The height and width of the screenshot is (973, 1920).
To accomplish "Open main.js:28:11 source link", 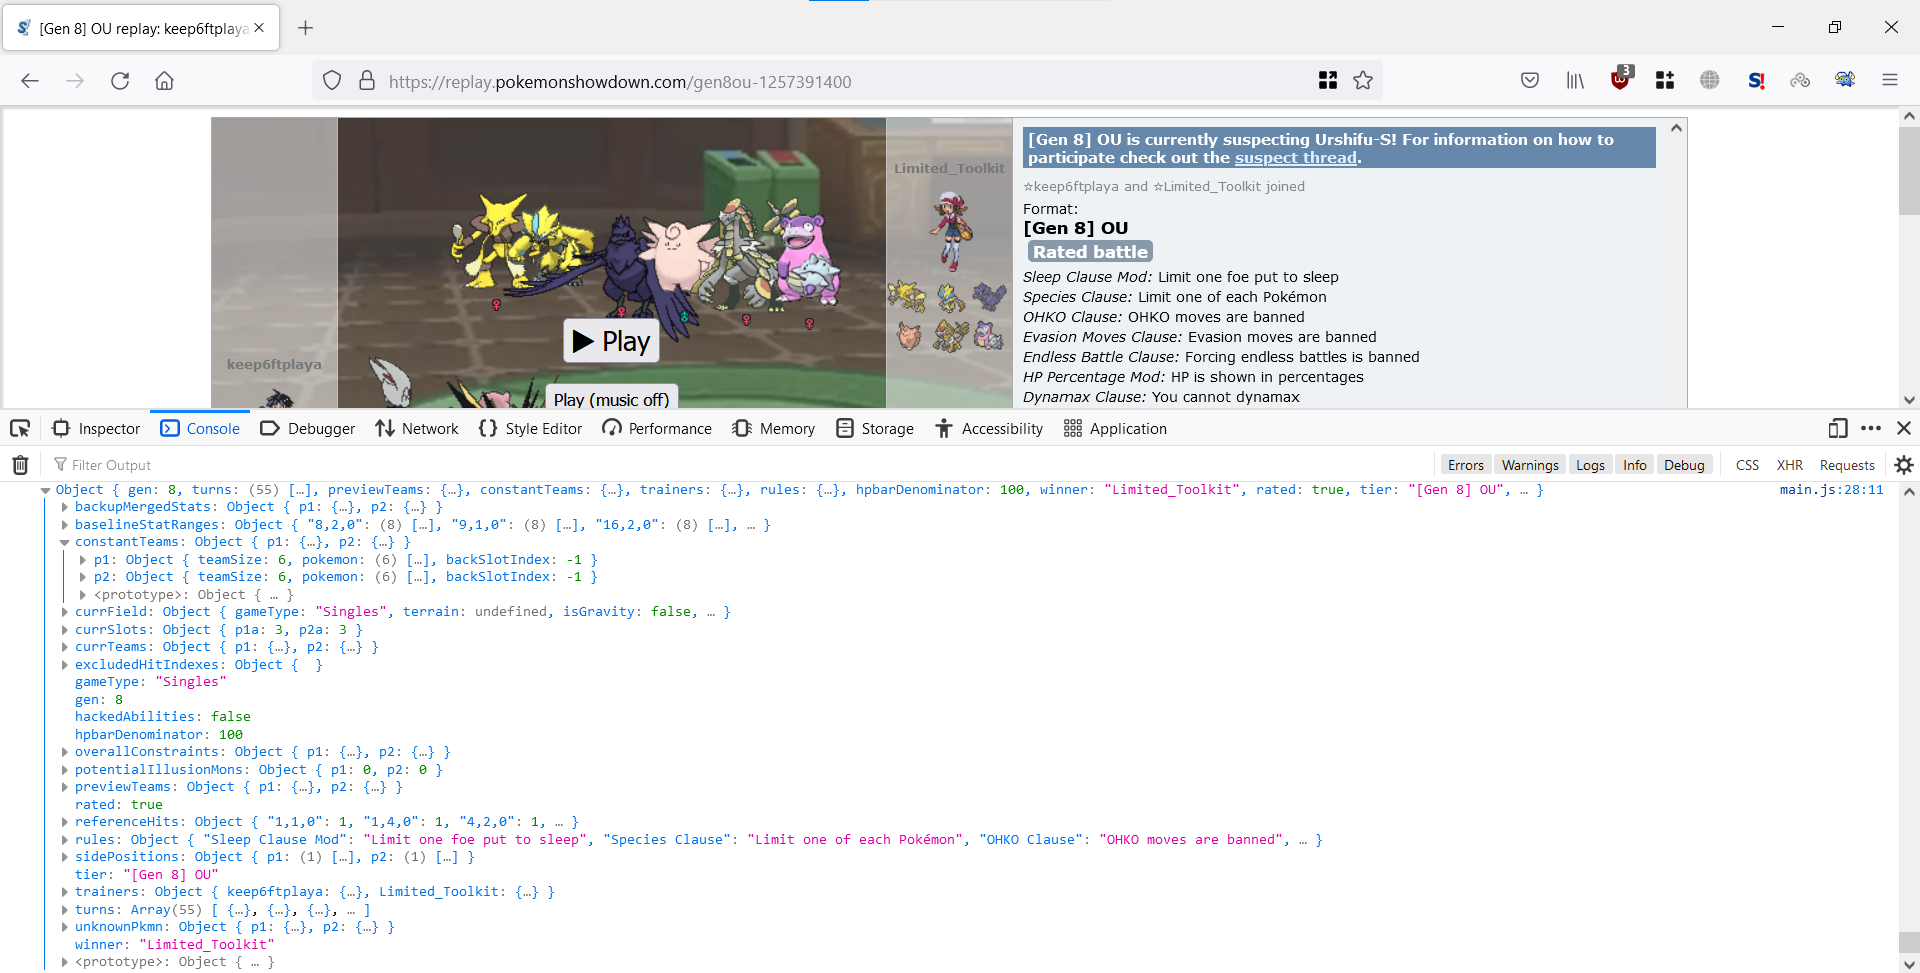I will pyautogui.click(x=1831, y=490).
